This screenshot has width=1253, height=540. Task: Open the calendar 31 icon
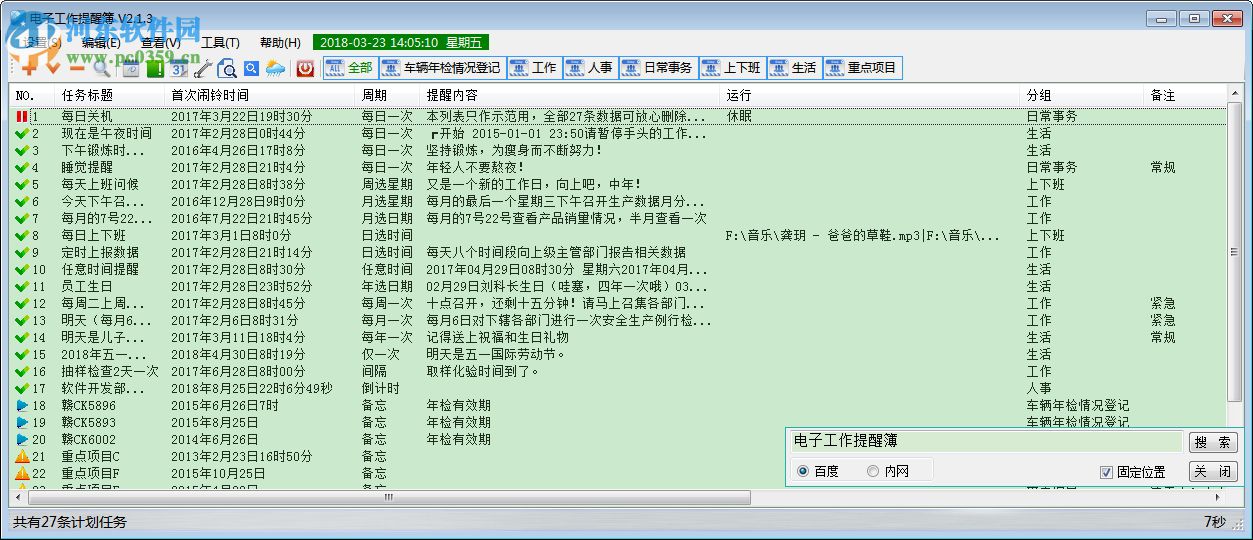[178, 69]
